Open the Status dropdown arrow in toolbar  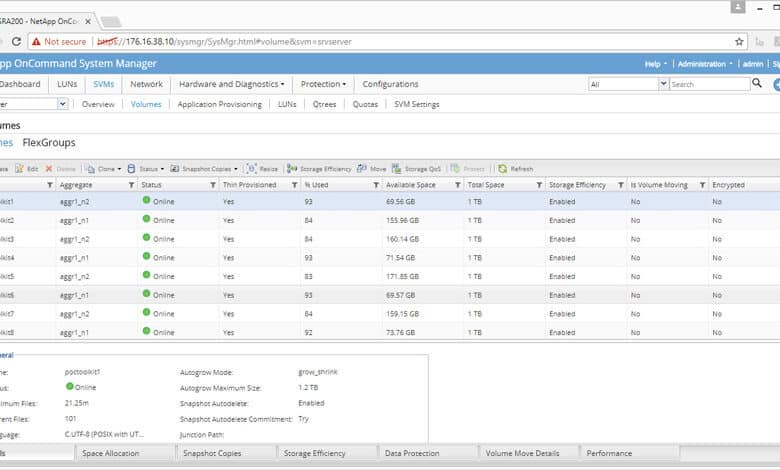pos(162,169)
